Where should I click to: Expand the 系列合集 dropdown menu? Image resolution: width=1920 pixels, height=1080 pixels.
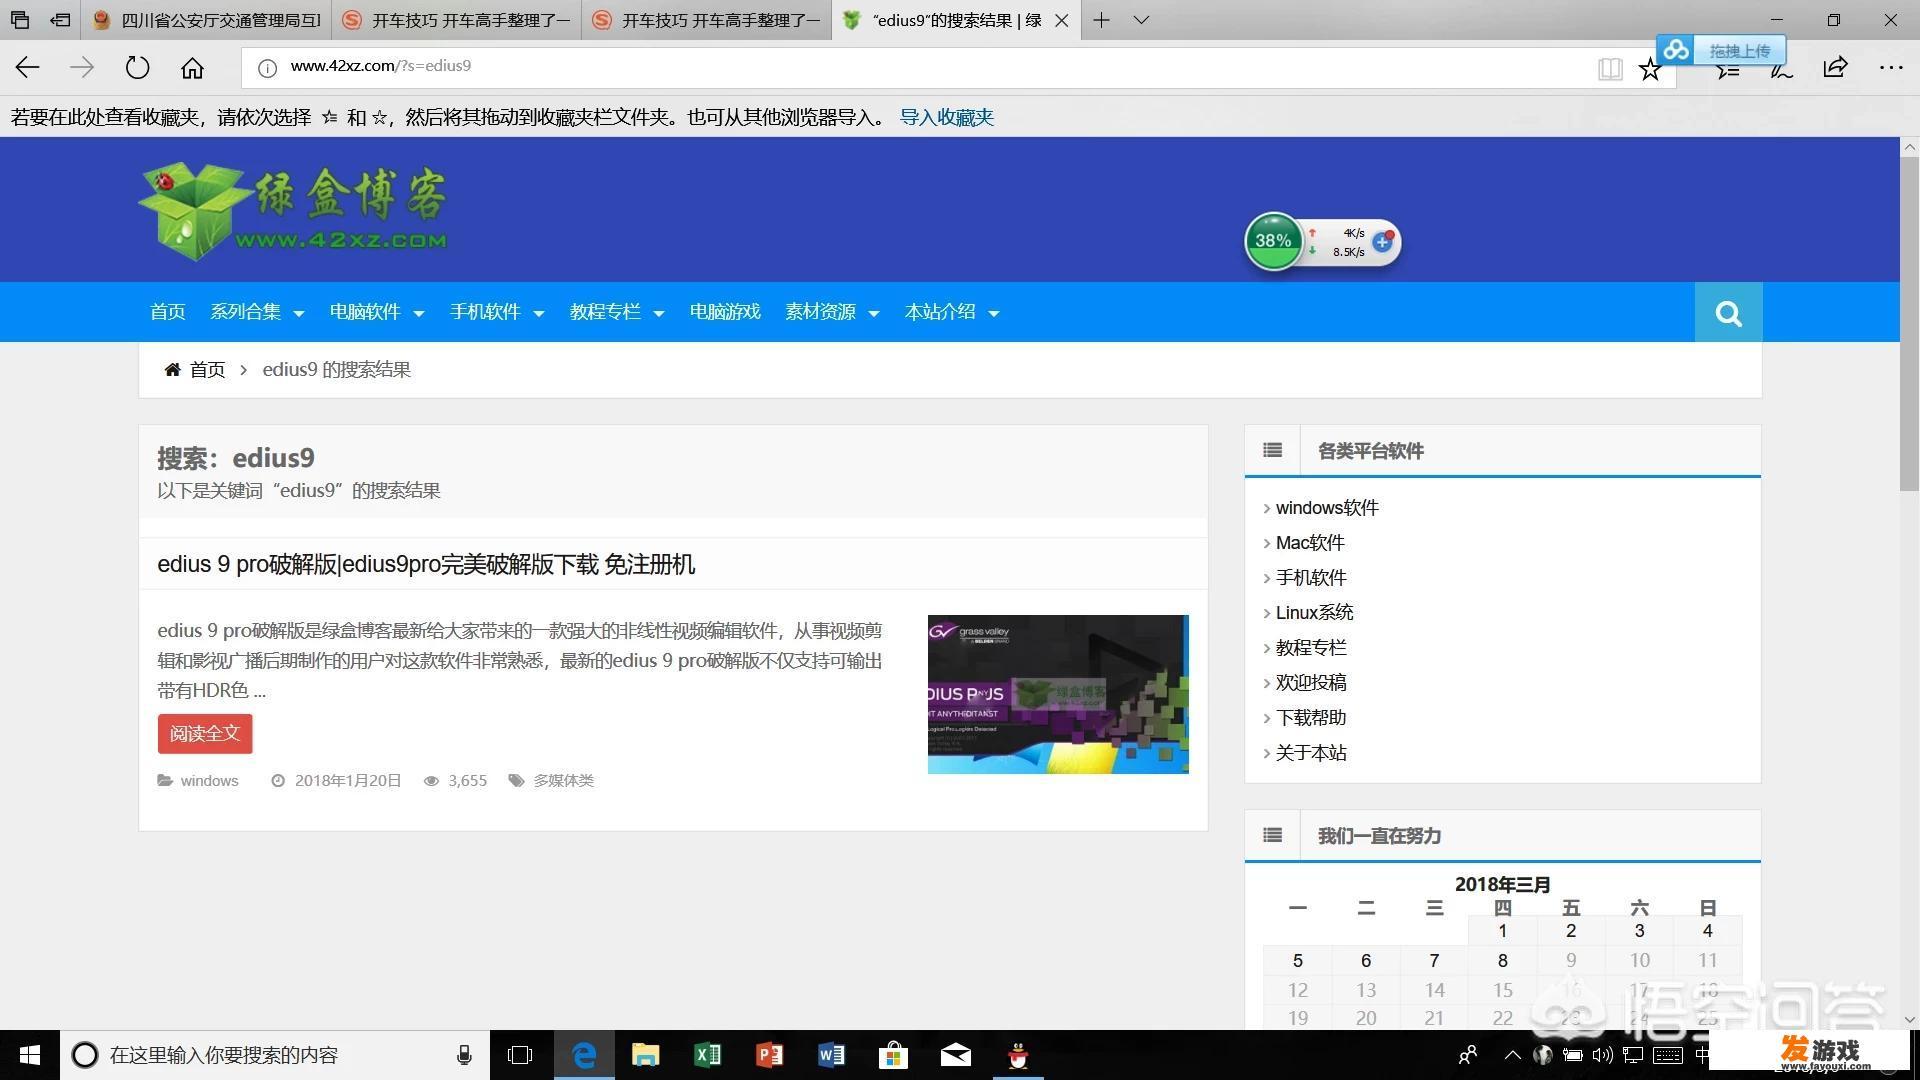point(257,312)
